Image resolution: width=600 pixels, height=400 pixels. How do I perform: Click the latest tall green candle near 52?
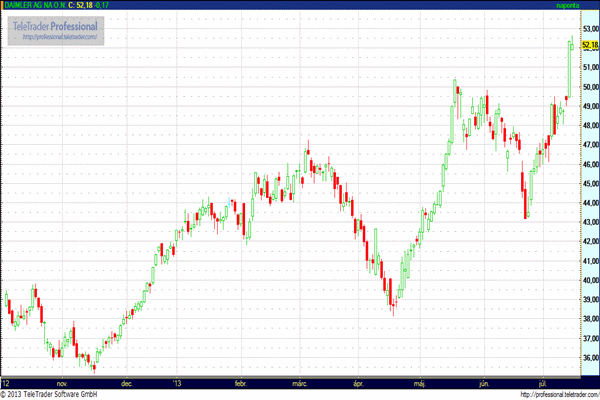569,70
